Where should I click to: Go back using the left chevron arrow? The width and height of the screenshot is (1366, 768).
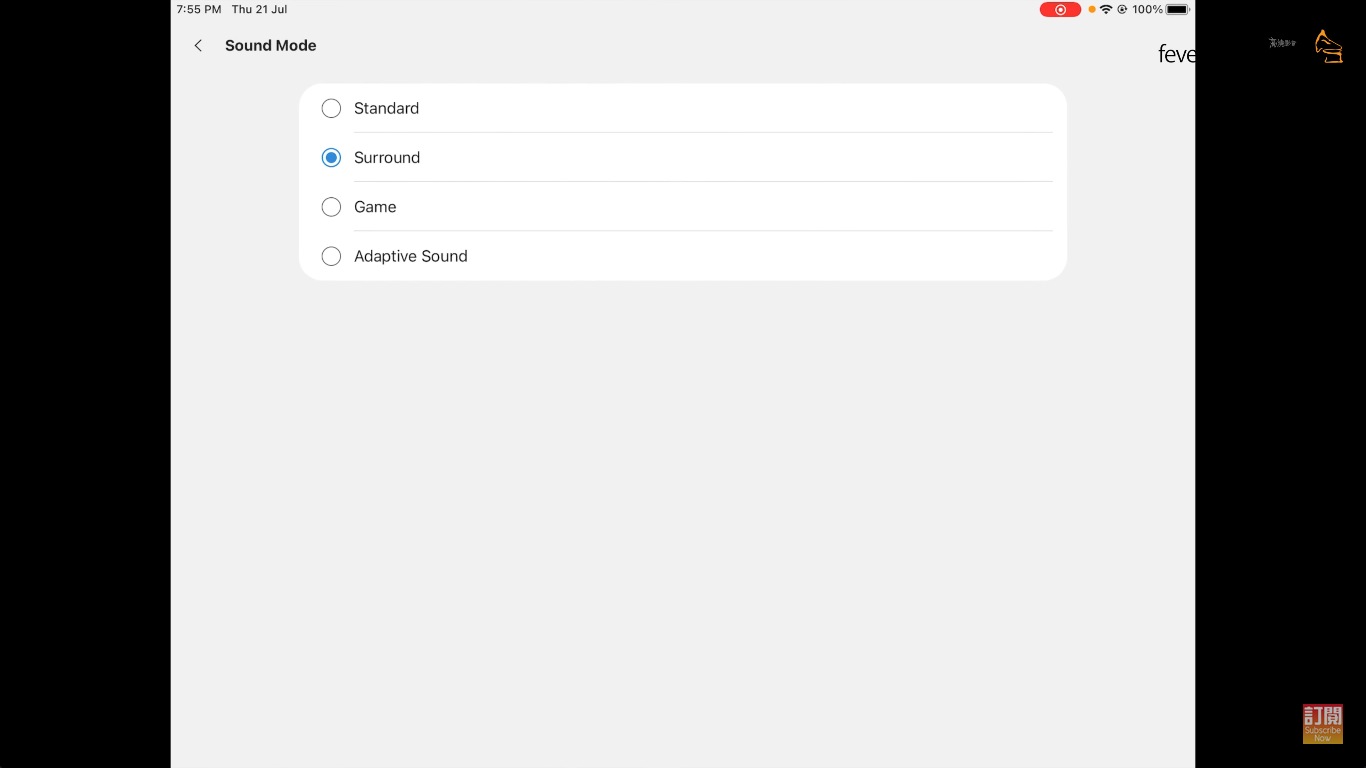(x=198, y=46)
